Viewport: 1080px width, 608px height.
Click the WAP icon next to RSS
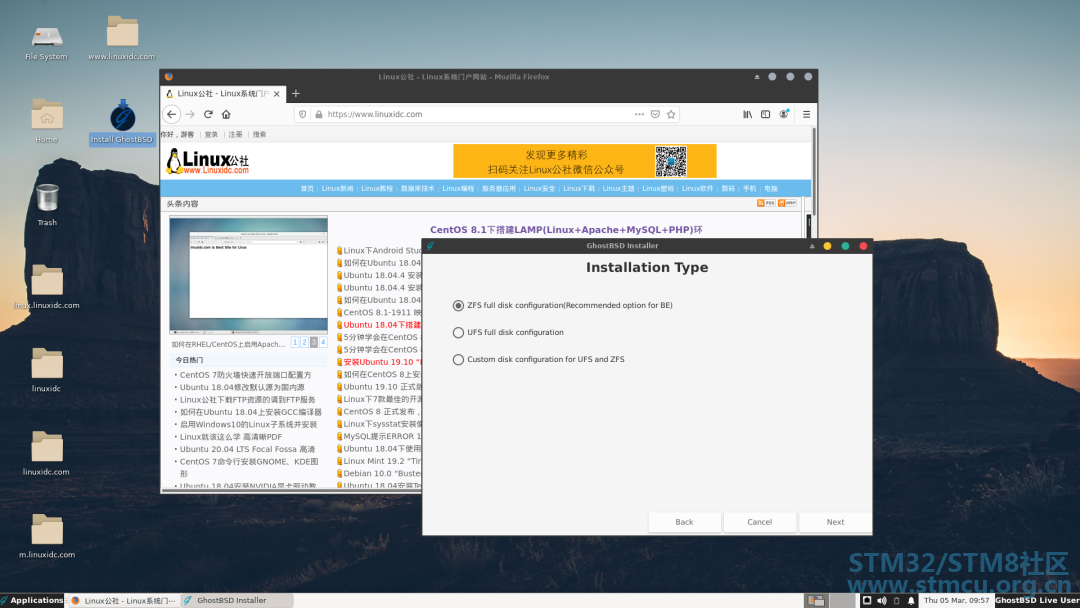click(787, 203)
